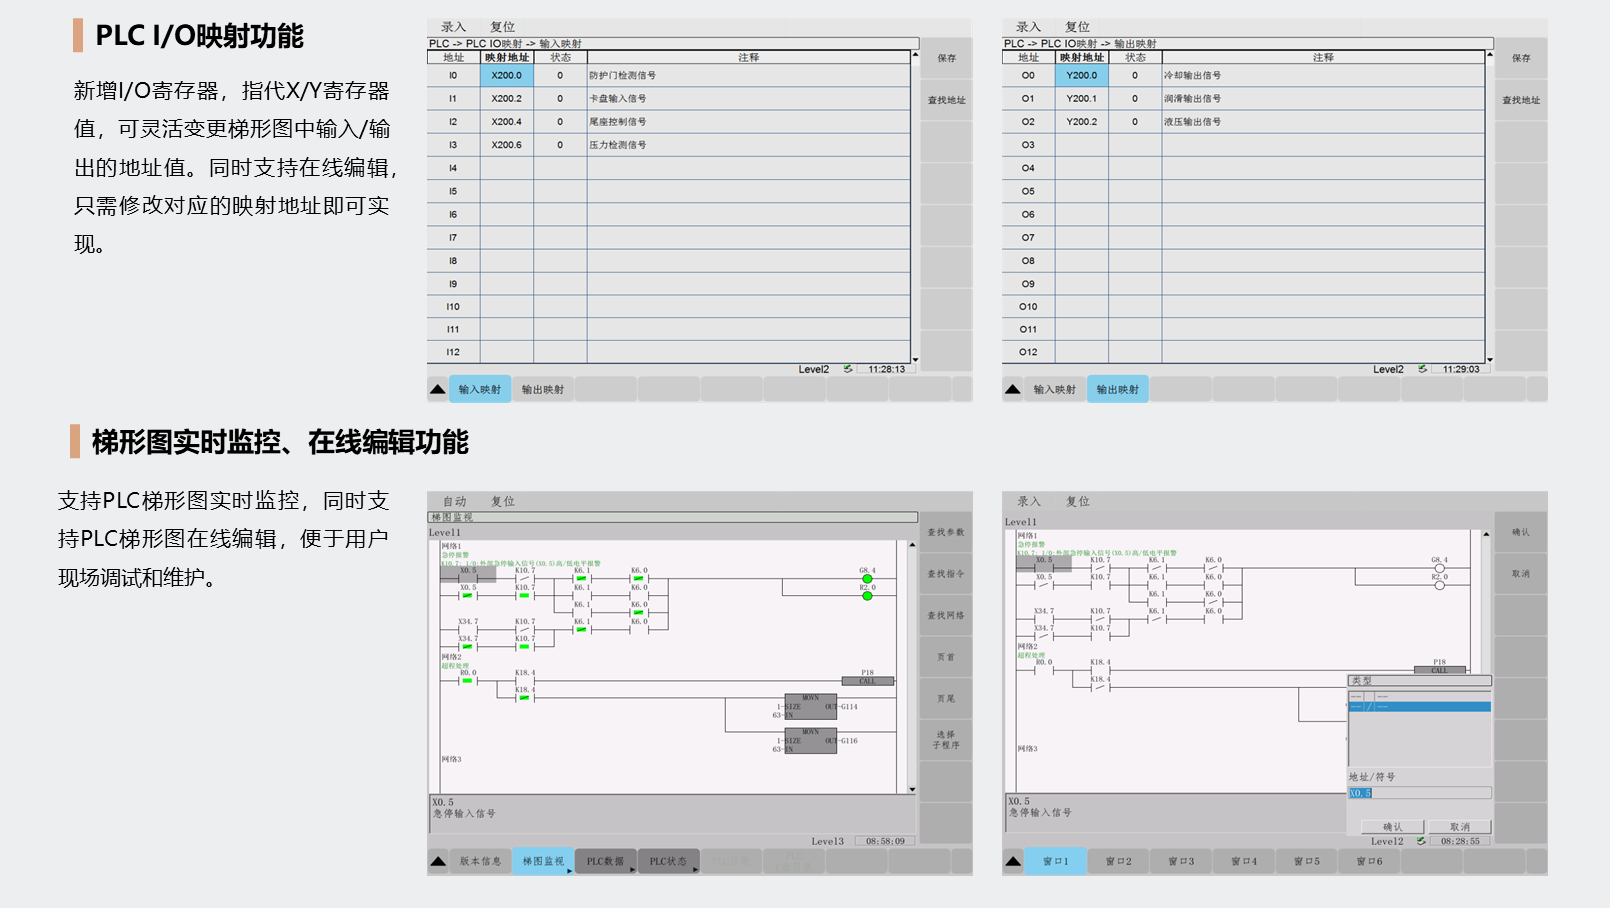Click the 地址/符号 input field showing X0.5
The width and height of the screenshot is (1610, 908).
(1420, 793)
